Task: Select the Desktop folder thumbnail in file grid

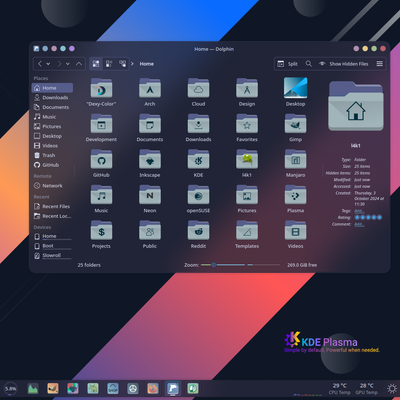Action: point(295,88)
